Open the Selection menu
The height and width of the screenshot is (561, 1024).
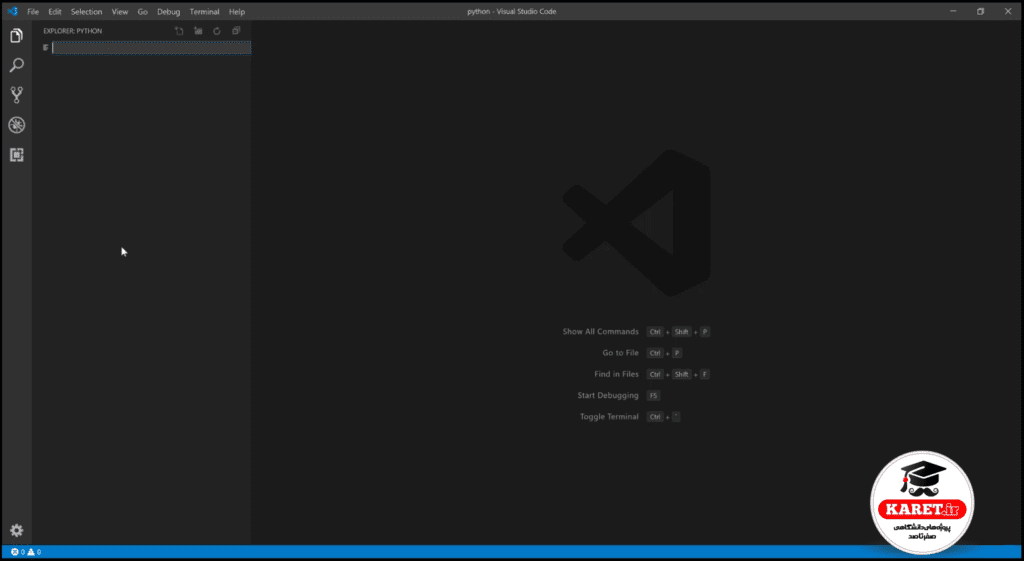86,12
